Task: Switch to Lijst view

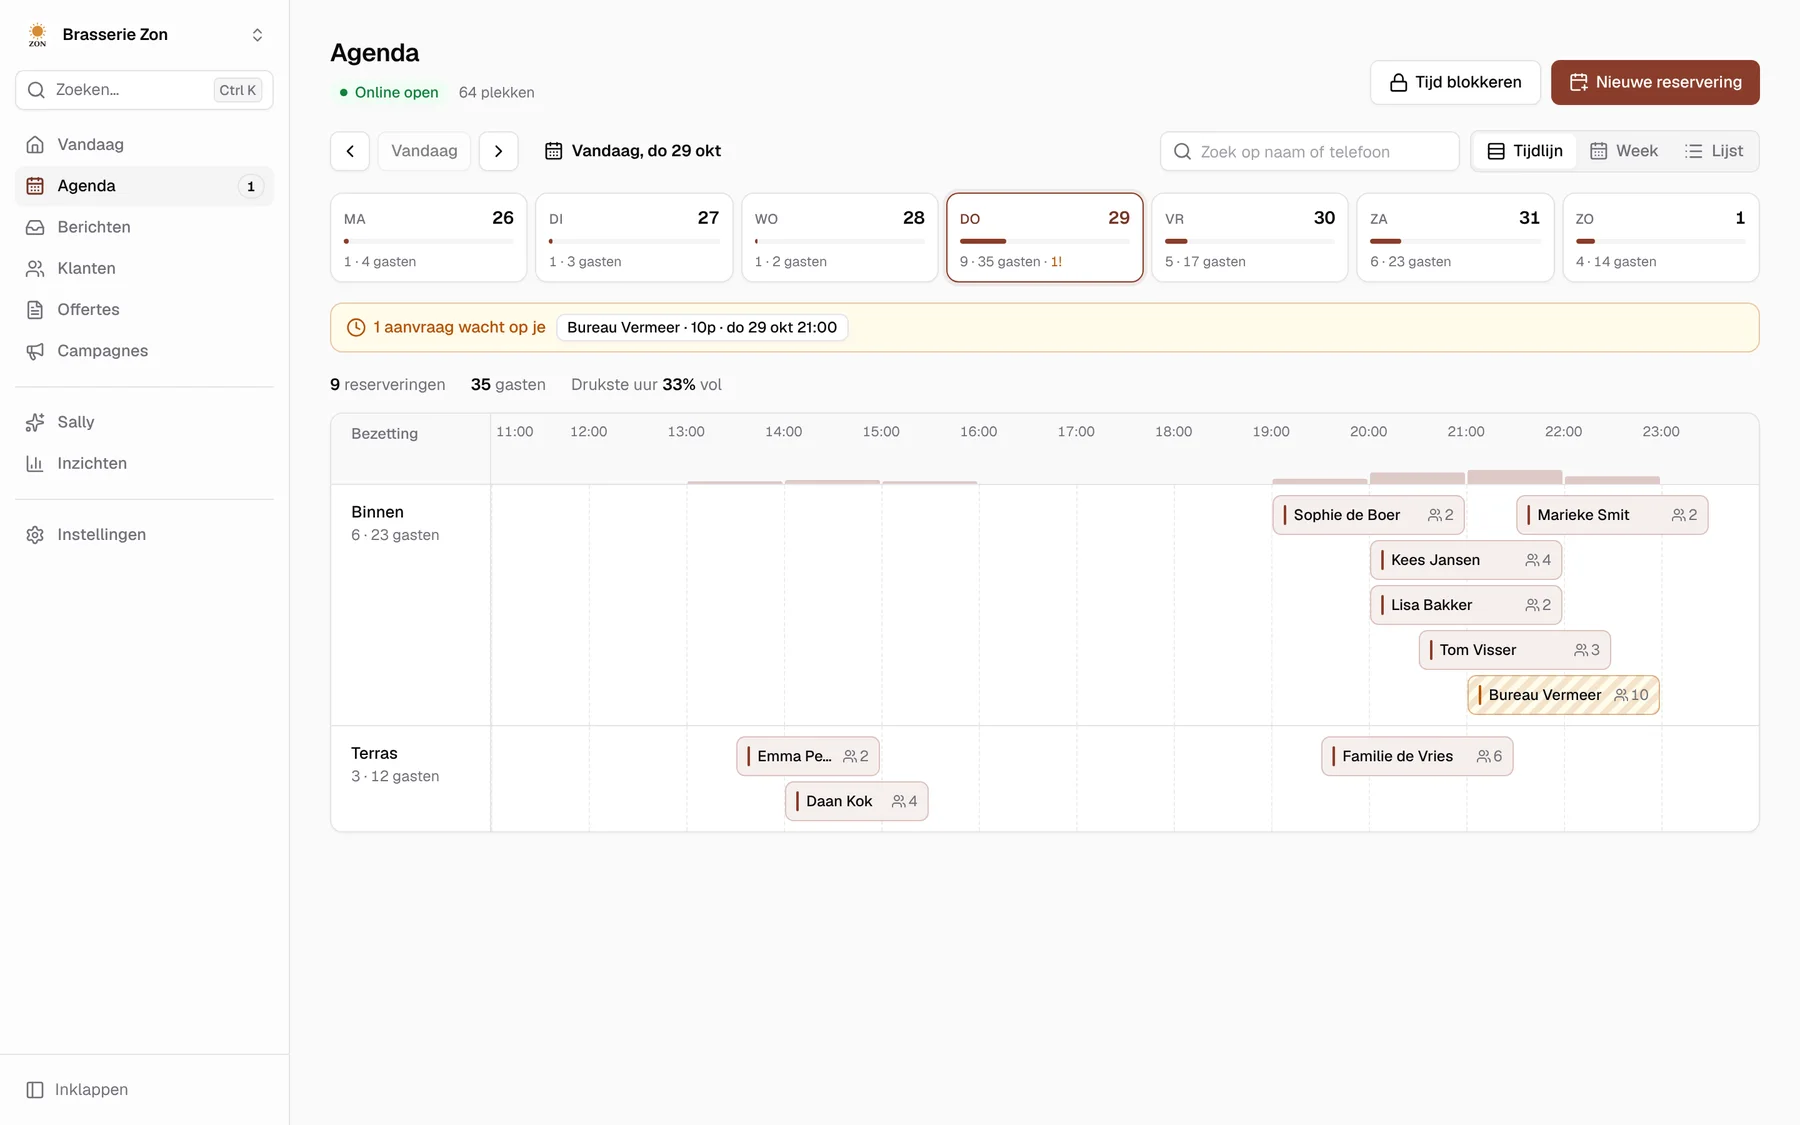Action: [x=1714, y=151]
